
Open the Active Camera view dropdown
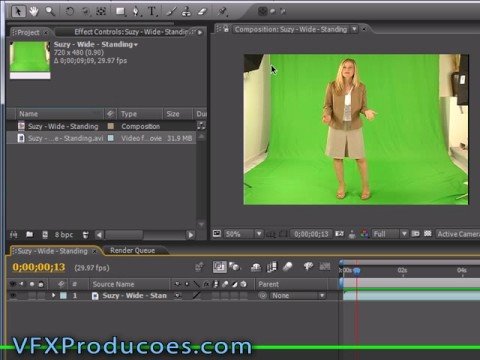pos(458,234)
